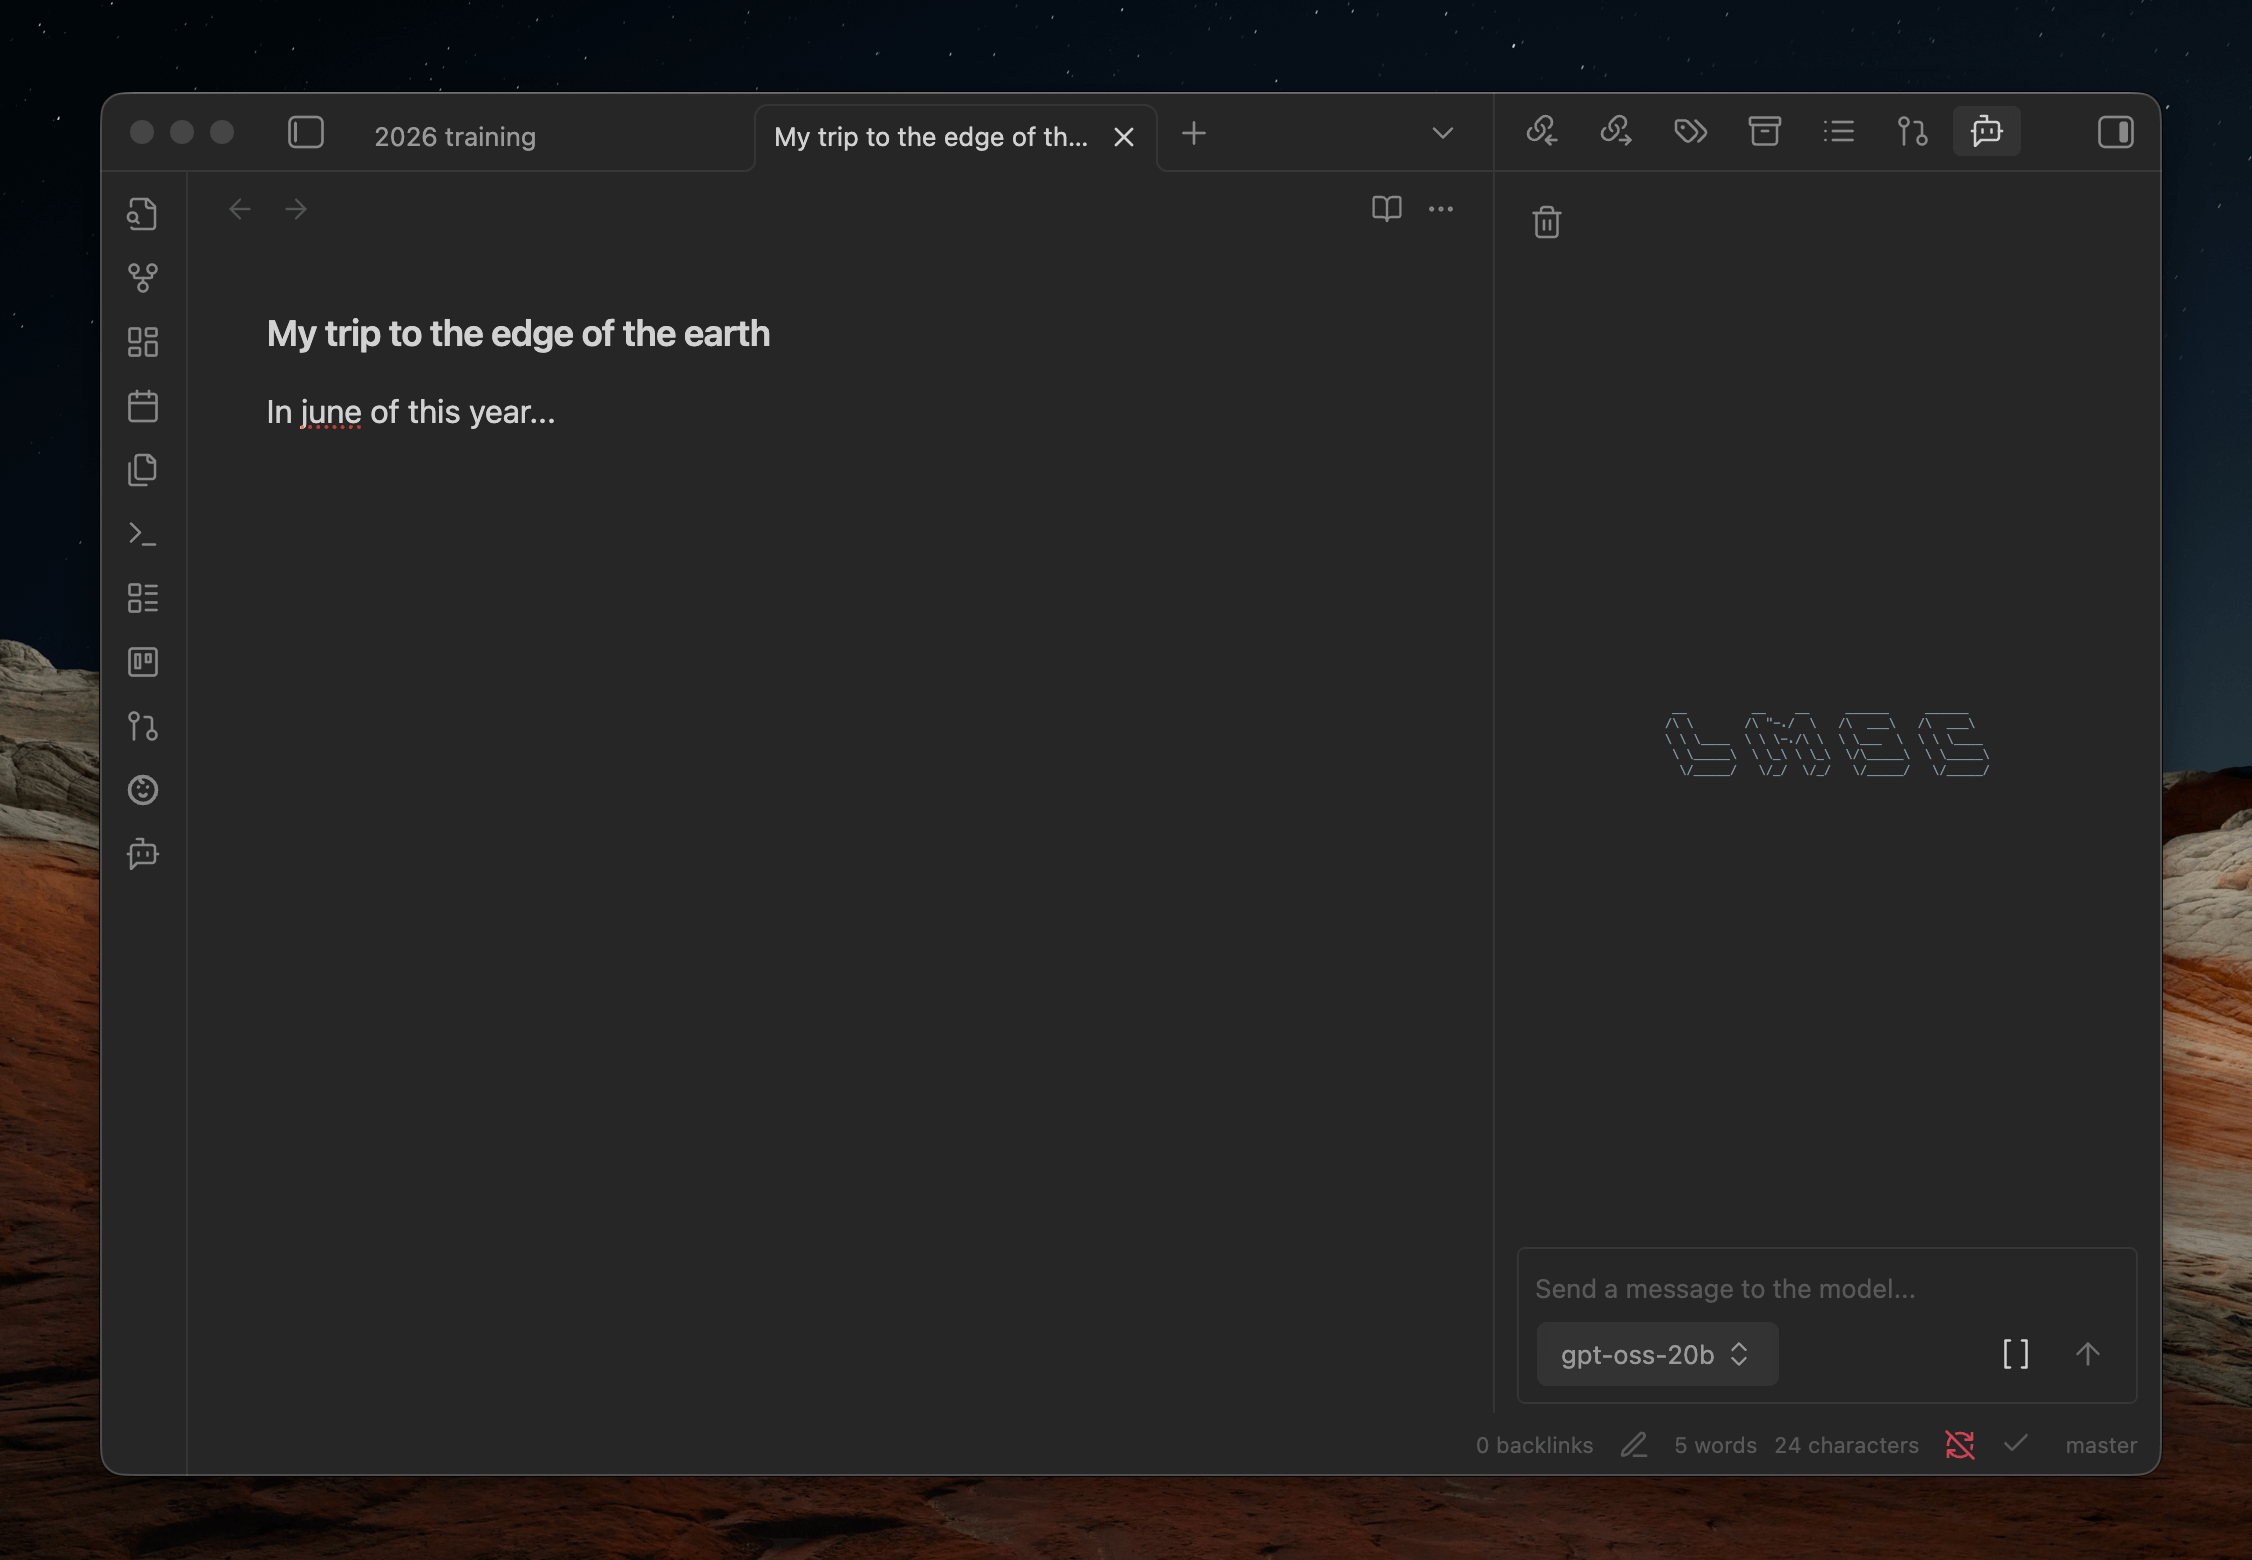
Task: Open the tags pane icon
Action: 1690,132
